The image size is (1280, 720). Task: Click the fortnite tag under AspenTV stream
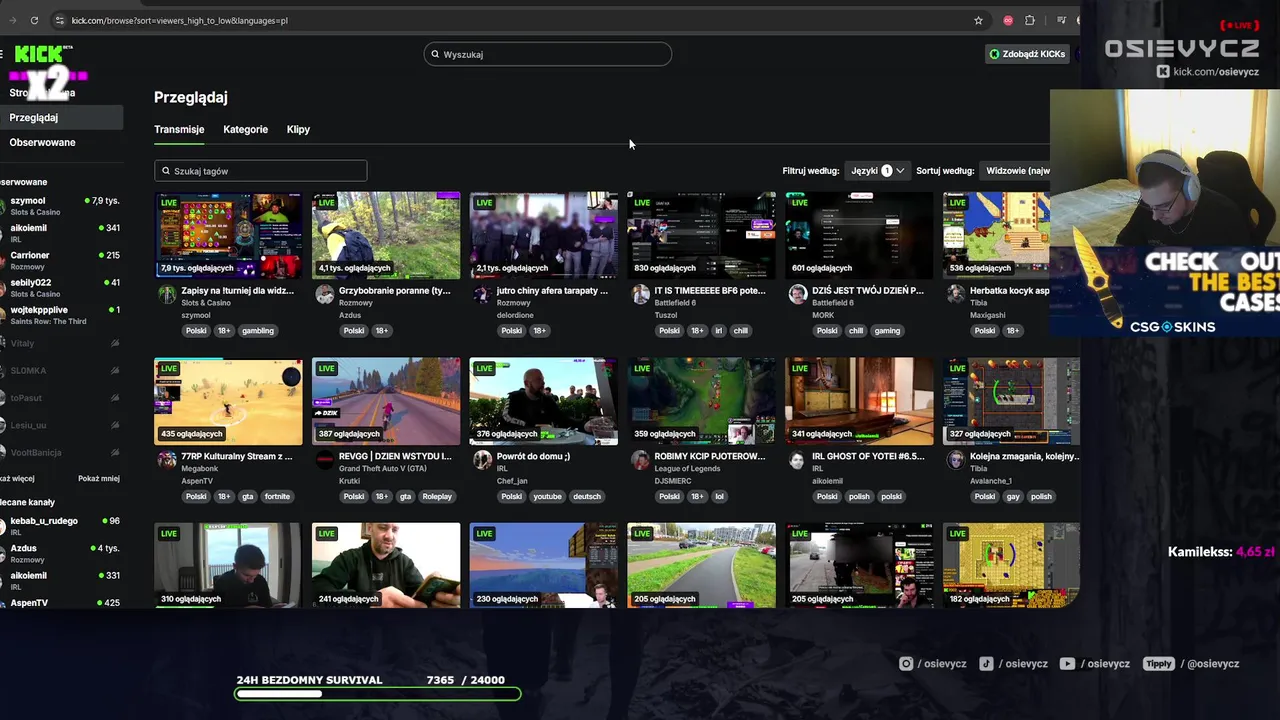click(277, 497)
